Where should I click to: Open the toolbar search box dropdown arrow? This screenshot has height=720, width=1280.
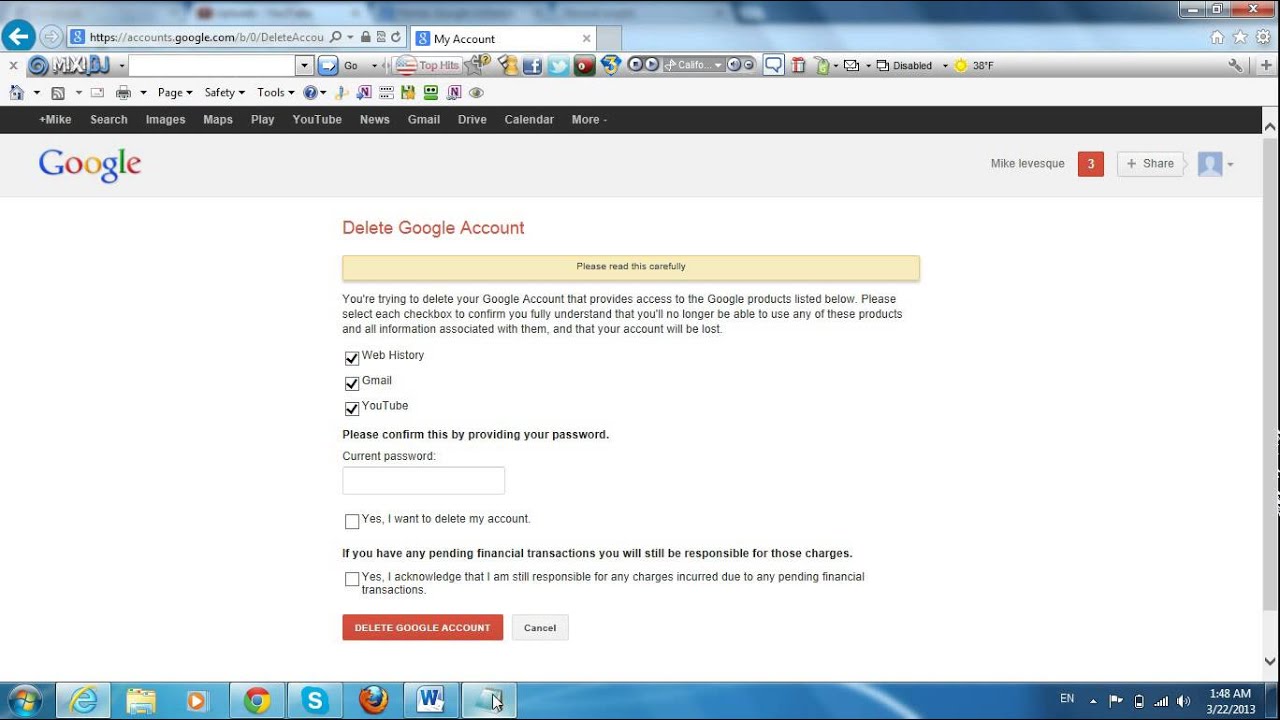305,66
